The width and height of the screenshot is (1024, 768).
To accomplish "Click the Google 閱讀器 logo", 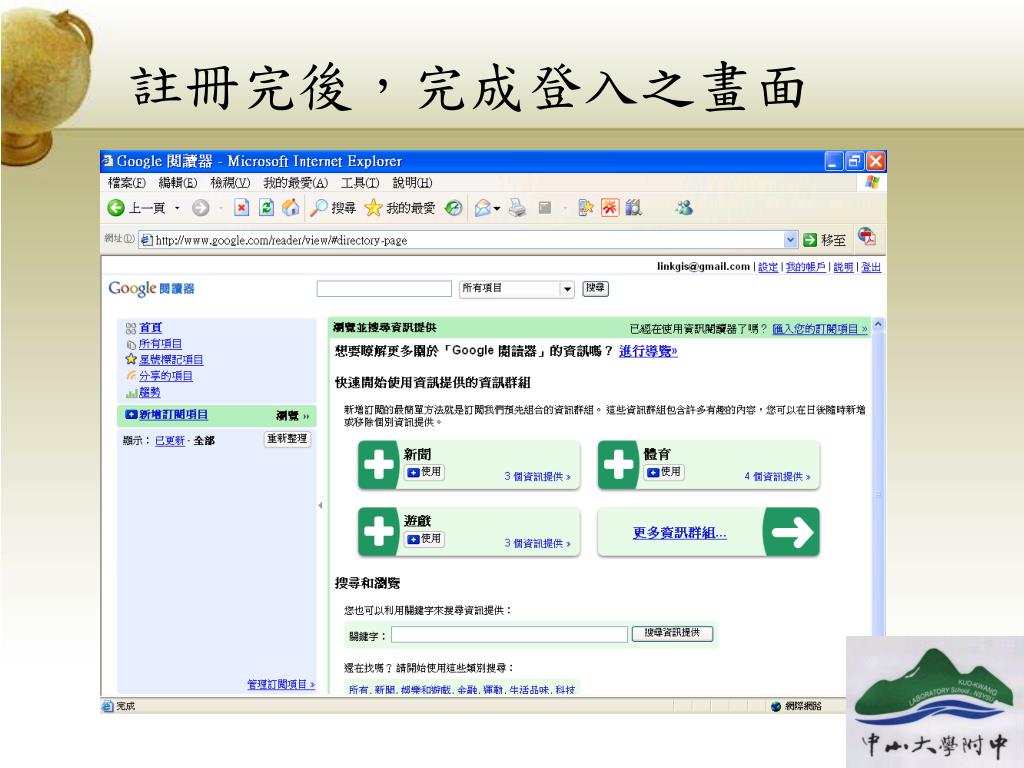I will [152, 289].
